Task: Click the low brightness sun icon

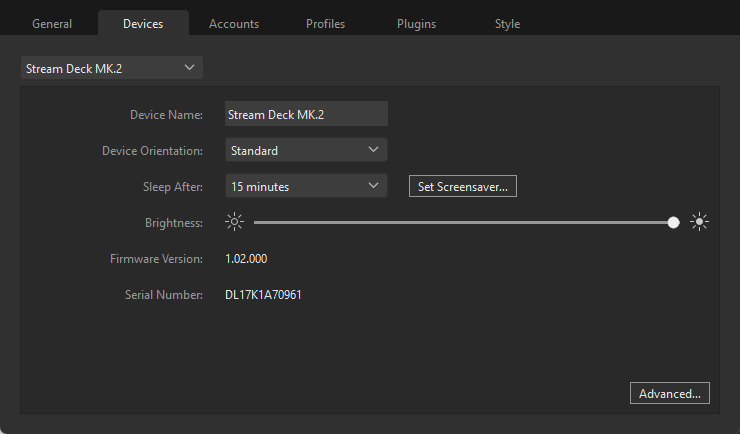Action: click(x=234, y=222)
